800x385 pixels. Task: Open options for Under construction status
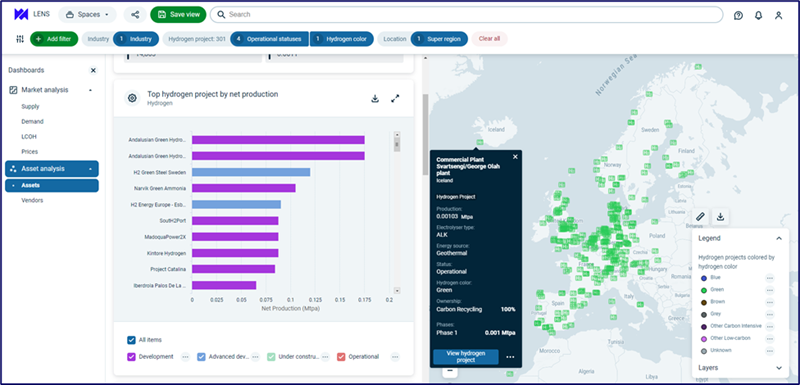tap(325, 357)
